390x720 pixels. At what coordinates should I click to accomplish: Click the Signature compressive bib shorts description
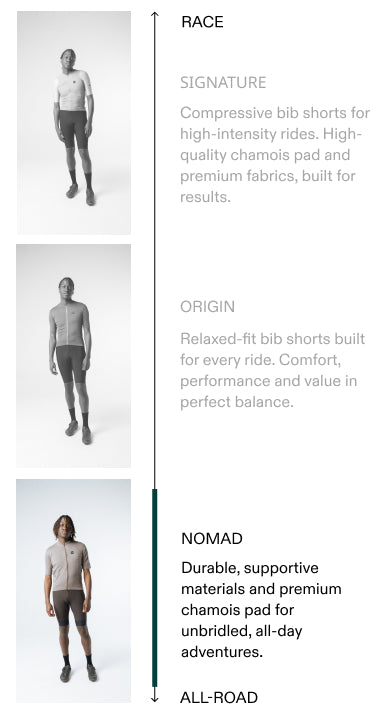click(x=275, y=155)
